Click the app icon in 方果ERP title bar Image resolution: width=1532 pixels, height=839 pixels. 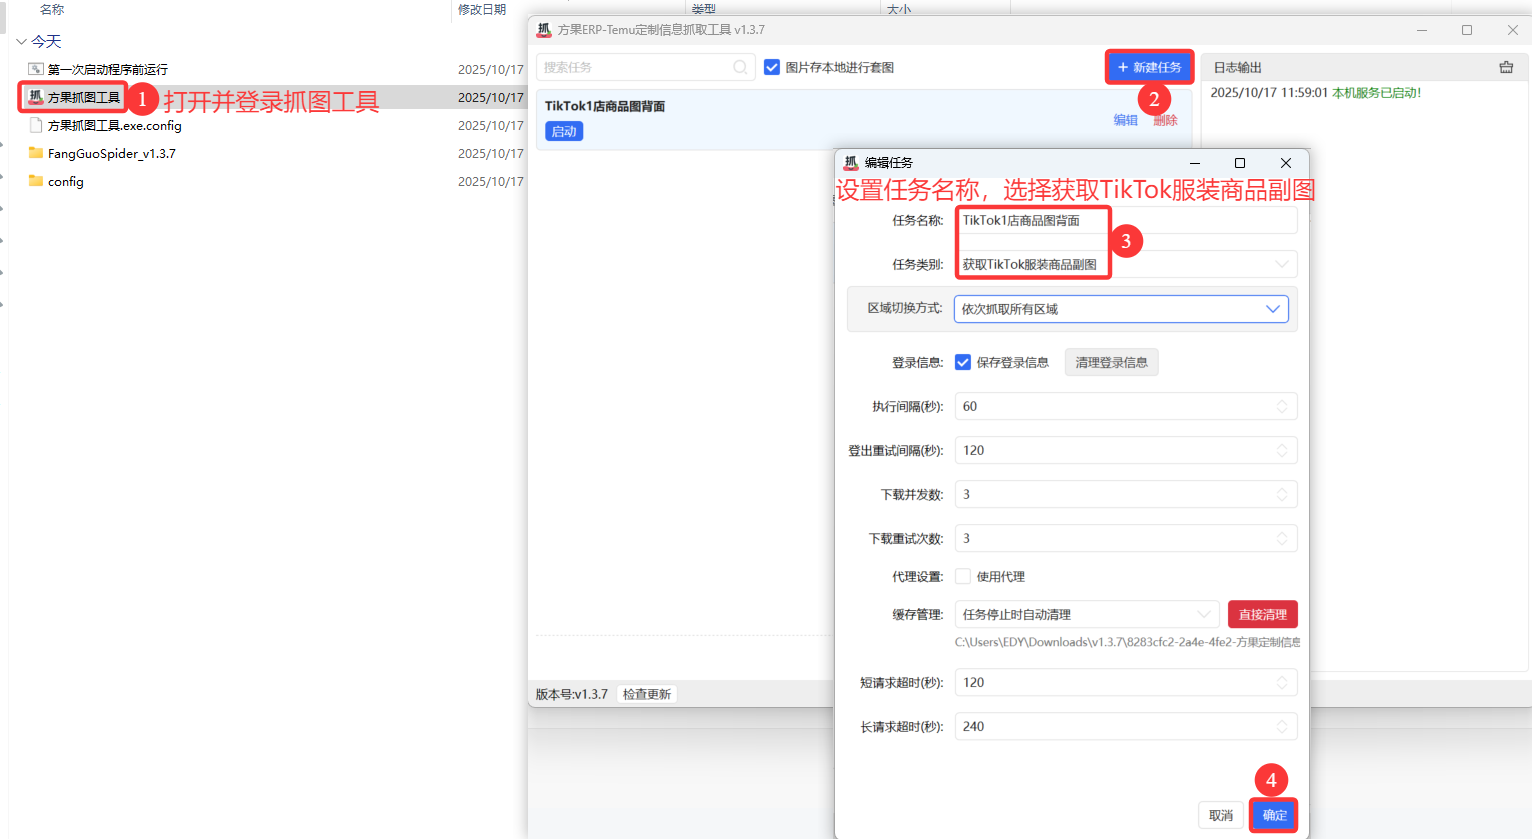coord(544,30)
